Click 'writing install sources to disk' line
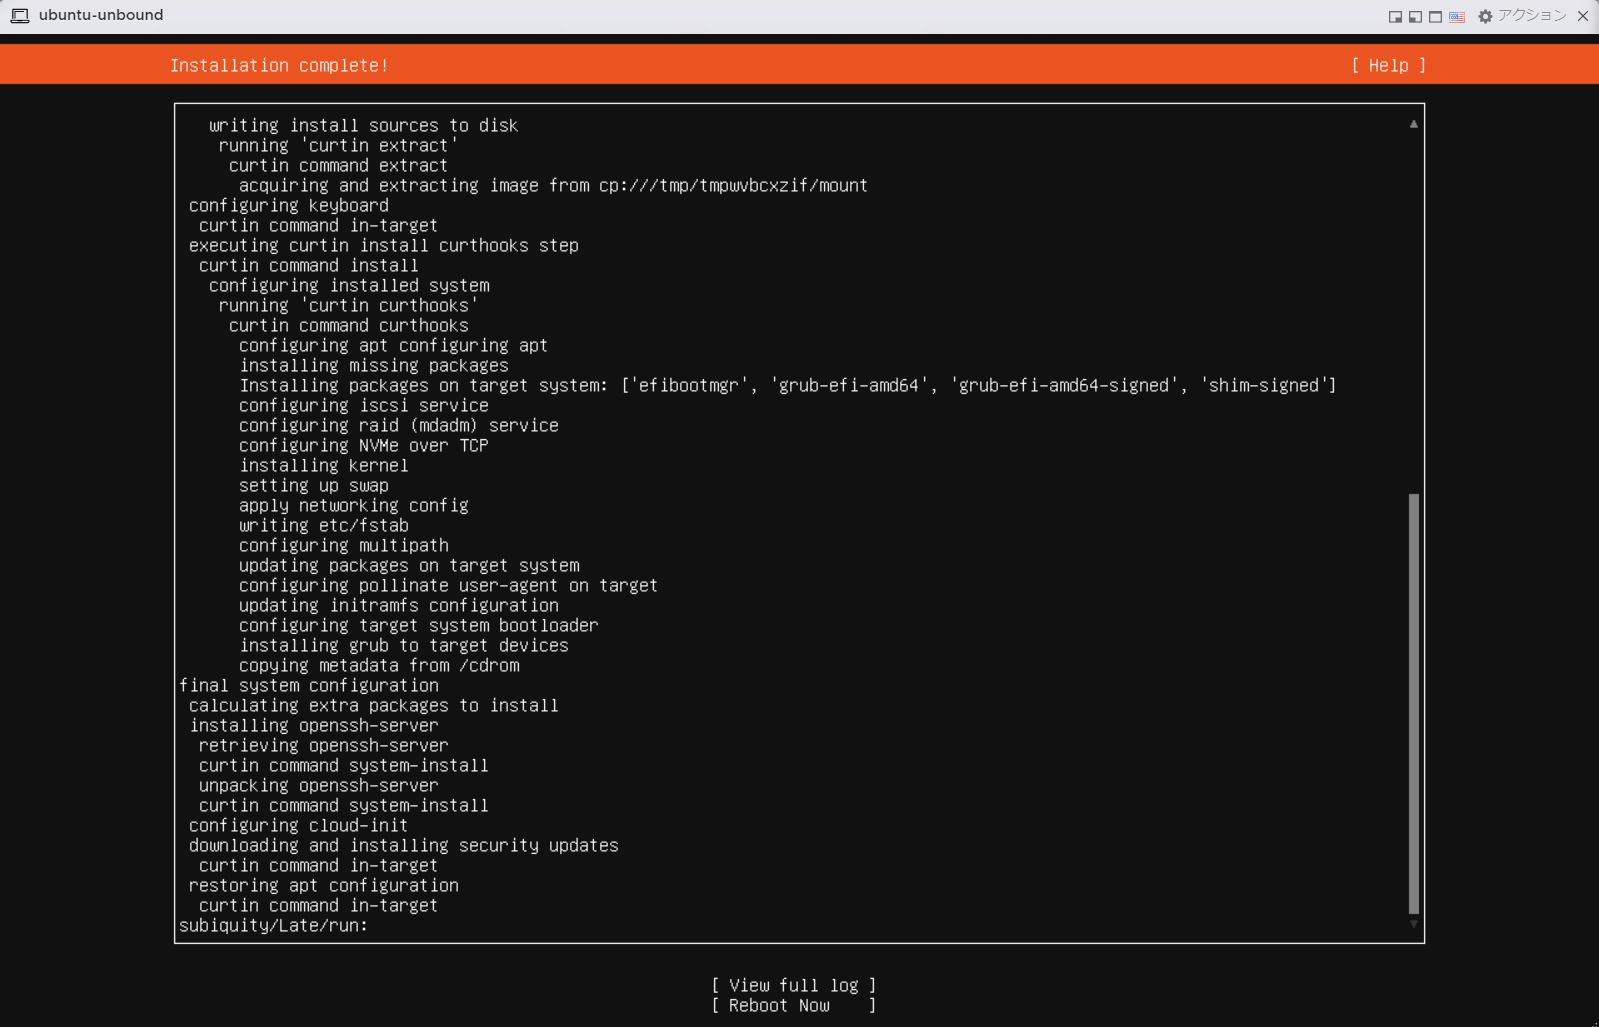The width and height of the screenshot is (1599, 1027). (x=364, y=125)
